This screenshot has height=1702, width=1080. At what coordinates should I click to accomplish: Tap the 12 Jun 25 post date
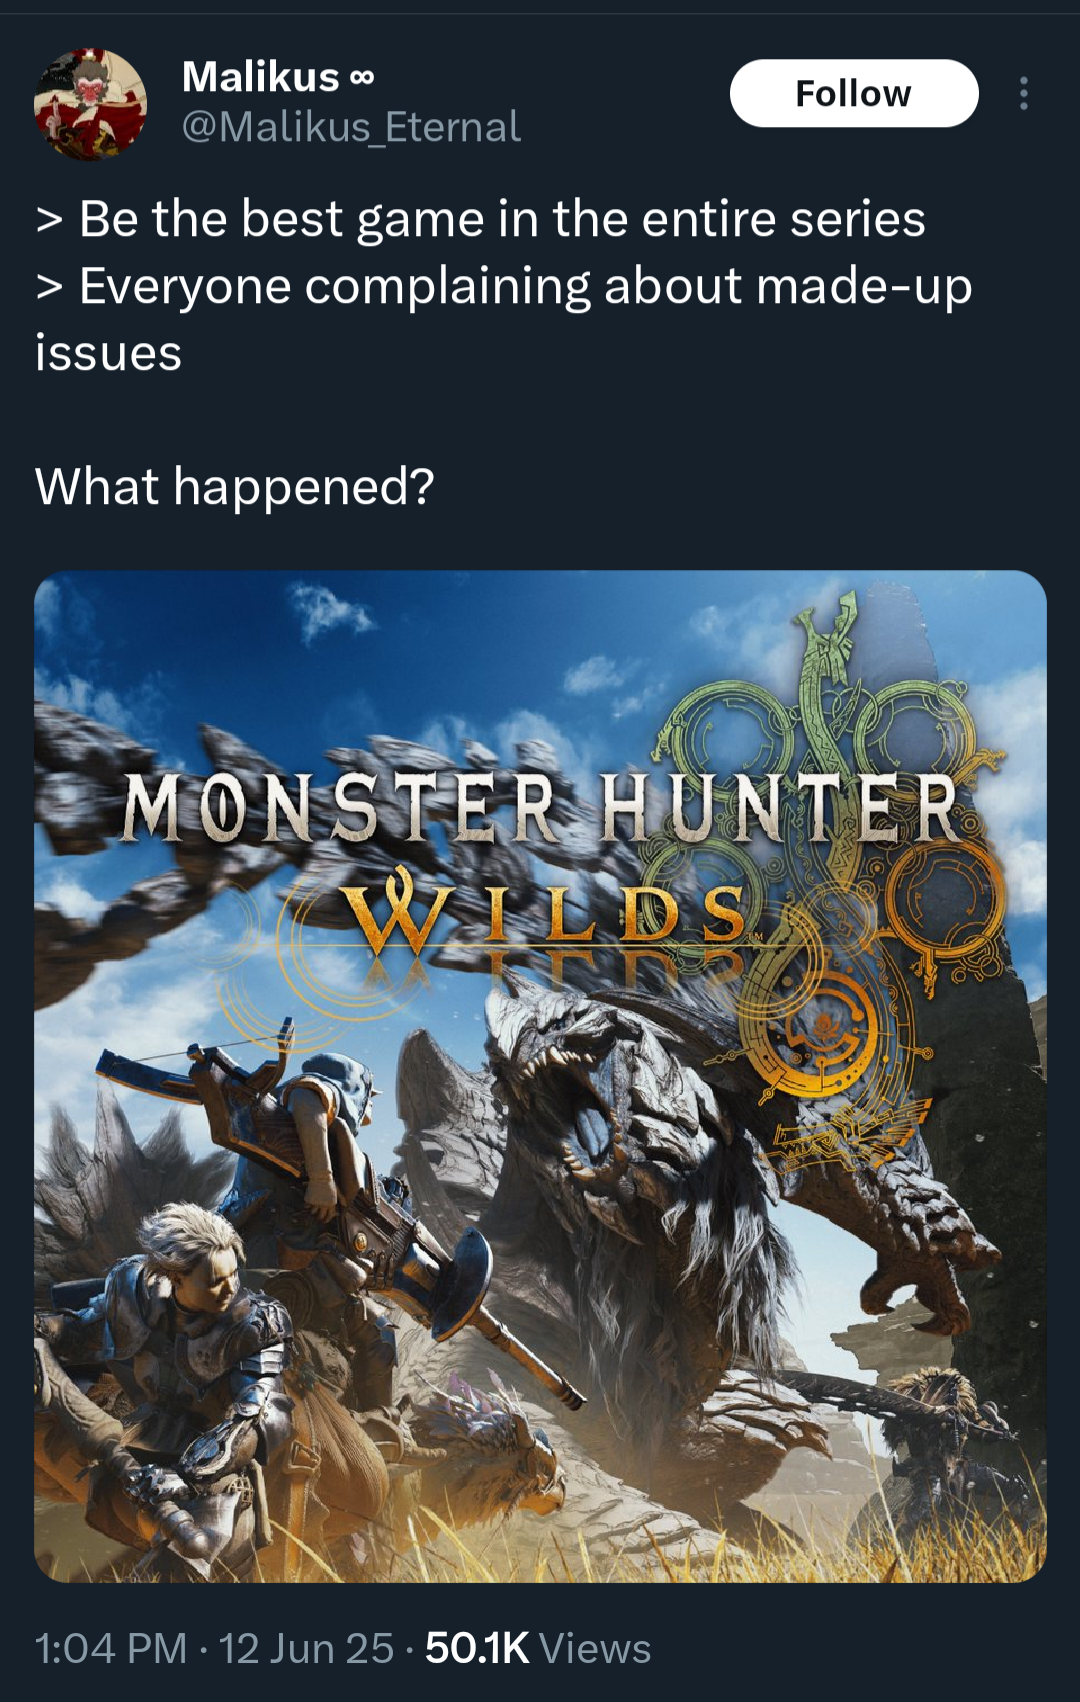(306, 1648)
